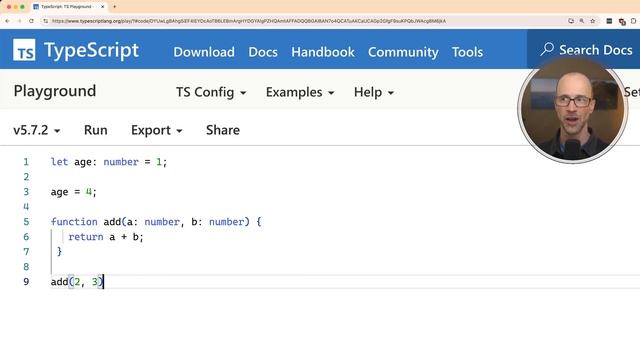Open the v5.7.2 version selector
Image resolution: width=640 pixels, height=360 pixels.
pyautogui.click(x=37, y=130)
